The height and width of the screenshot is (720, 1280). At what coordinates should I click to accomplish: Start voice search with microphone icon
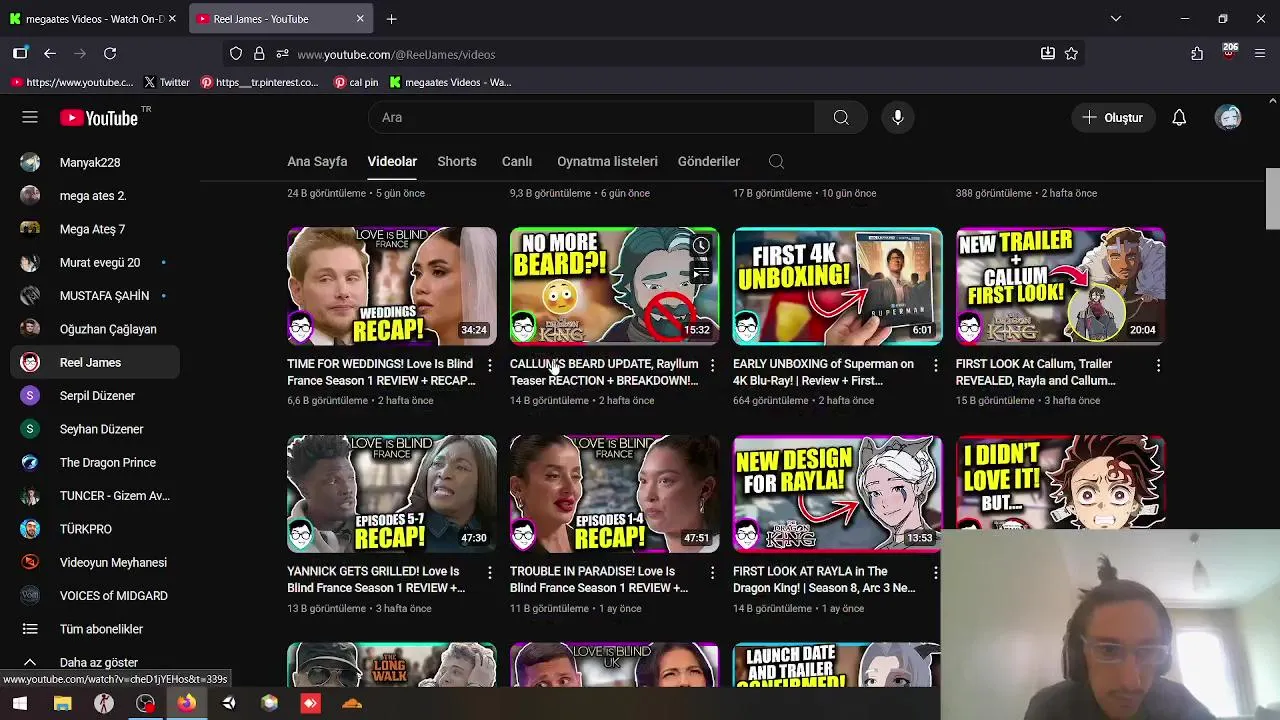898,118
